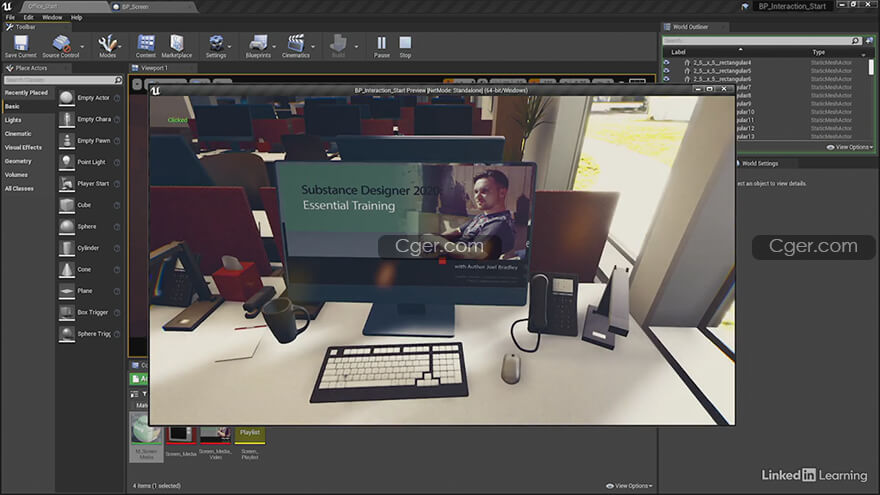Select the Point Light icon

pyautogui.click(x=67, y=162)
